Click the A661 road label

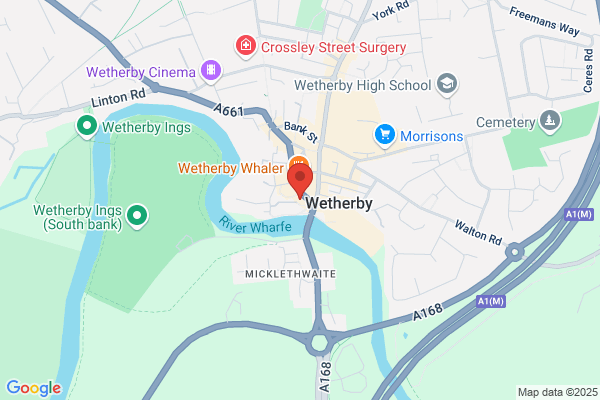coord(228,110)
